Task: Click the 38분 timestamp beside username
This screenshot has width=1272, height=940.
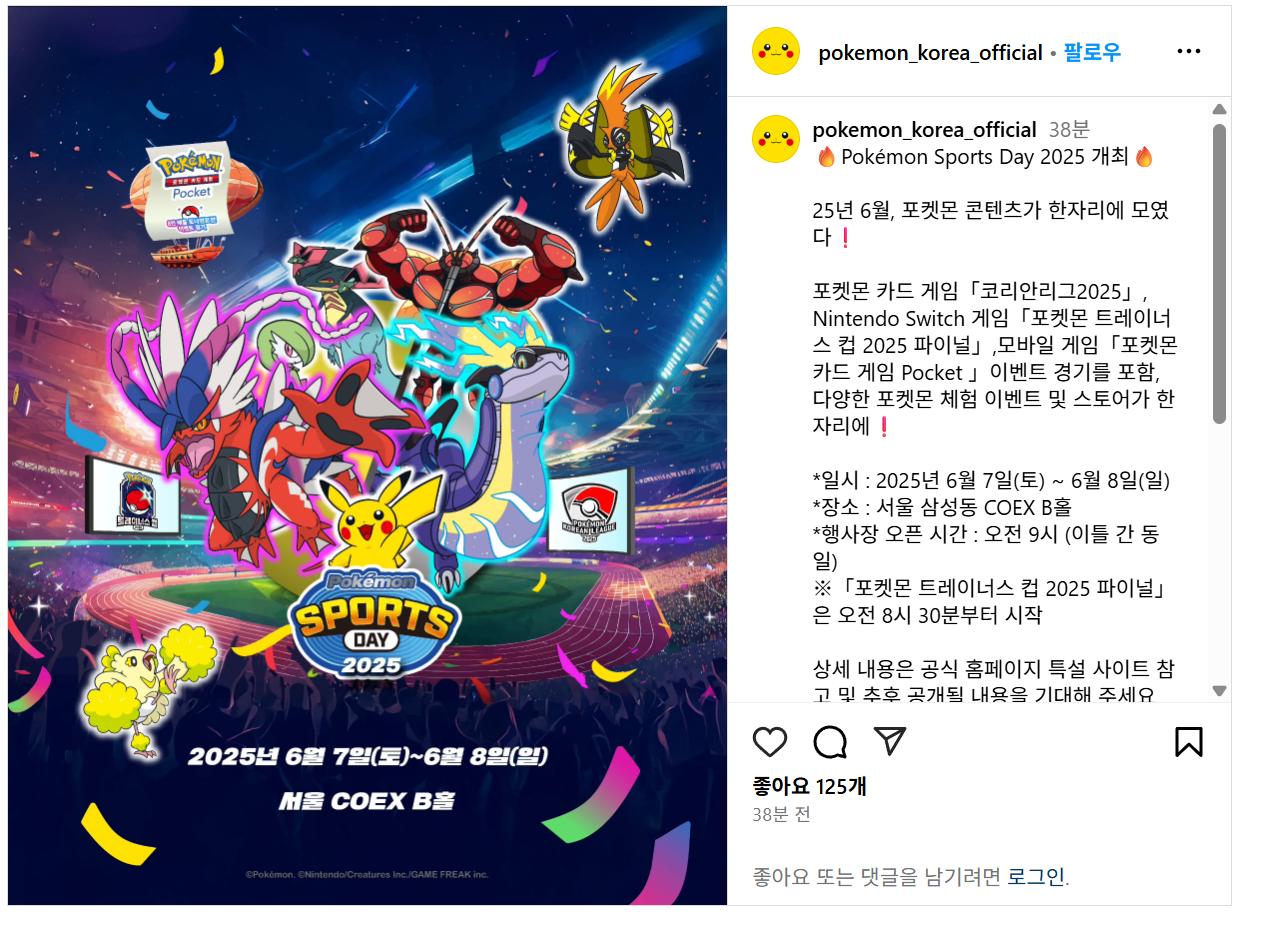Action: [1069, 130]
